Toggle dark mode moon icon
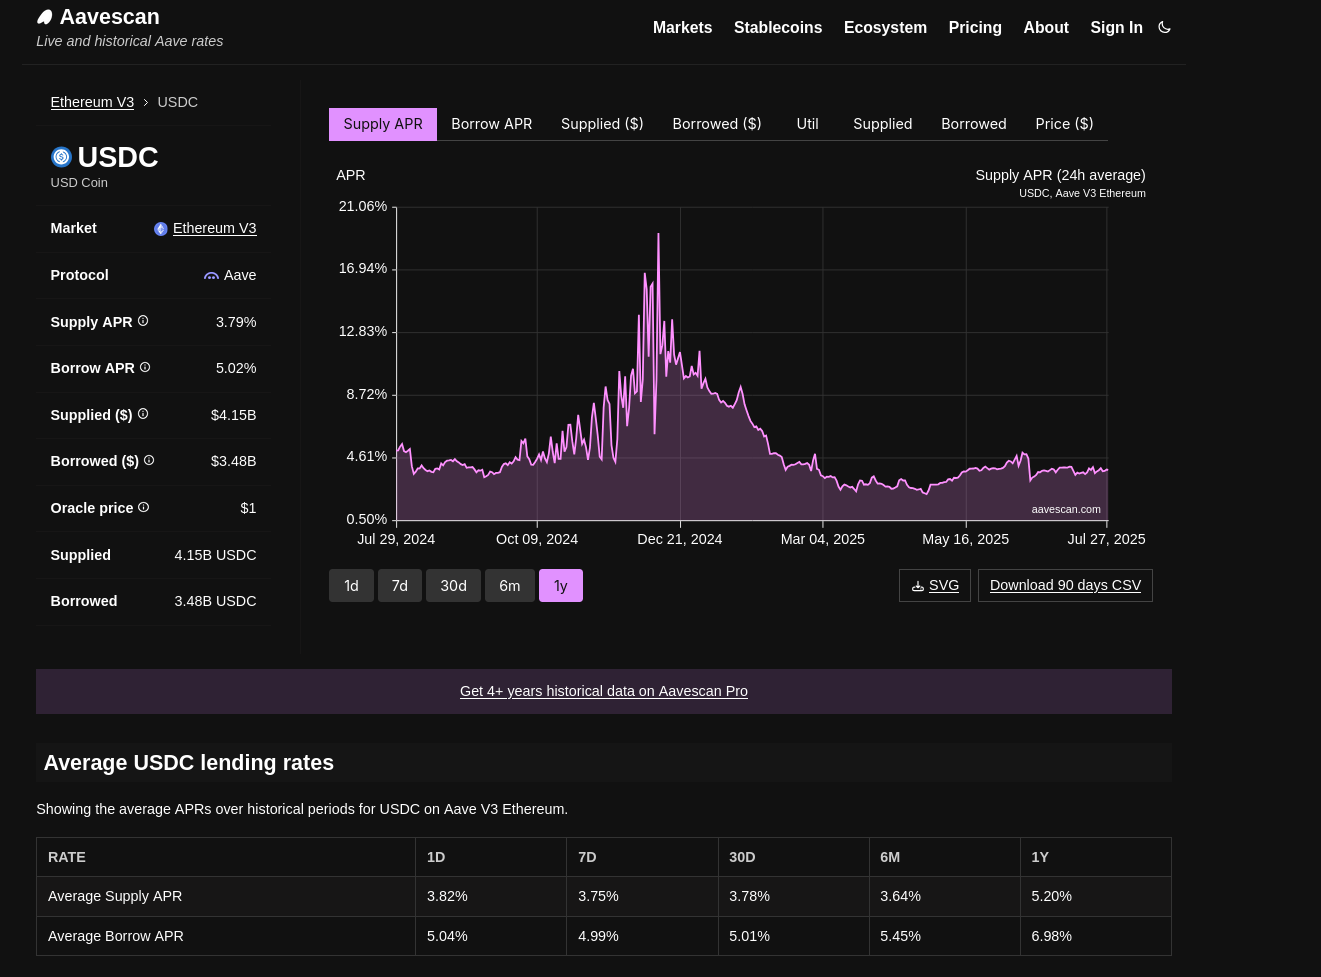 [x=1164, y=28]
